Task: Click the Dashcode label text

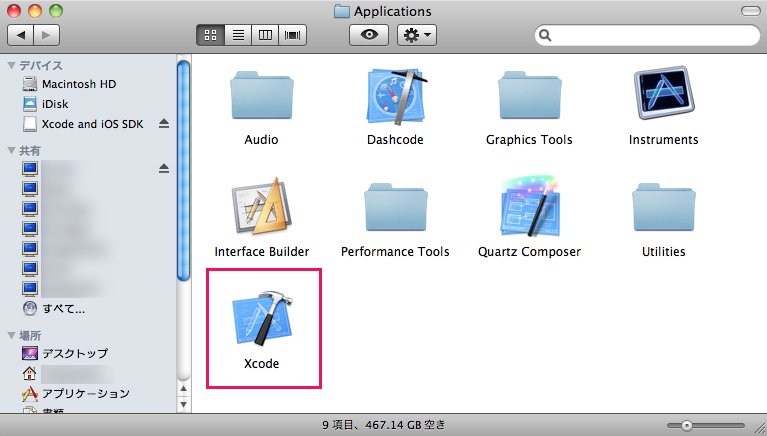Action: (395, 139)
